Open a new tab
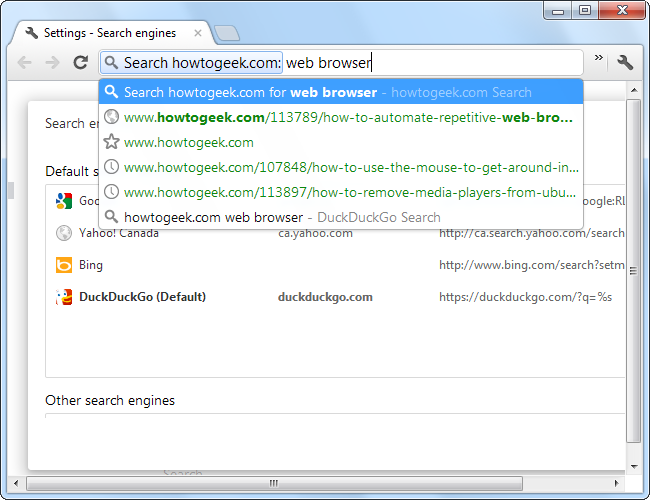This screenshot has height=500, width=650. pyautogui.click(x=226, y=33)
